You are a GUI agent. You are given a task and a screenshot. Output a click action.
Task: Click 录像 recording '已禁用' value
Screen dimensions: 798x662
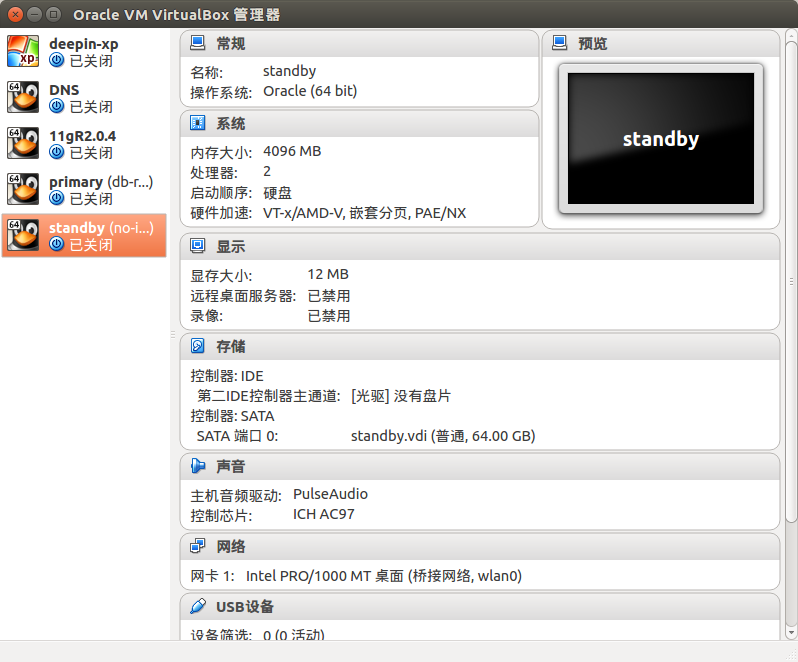[x=329, y=316]
